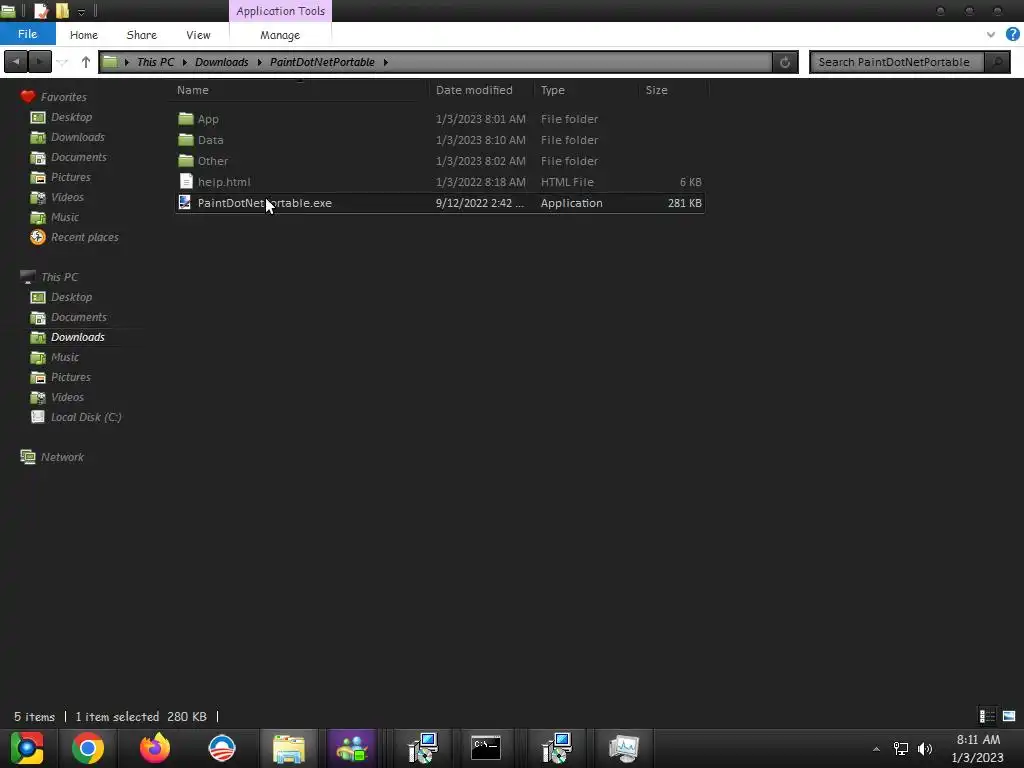Expand the ribbon with the chevron arrow
Screen dimensions: 1024x768
990,35
